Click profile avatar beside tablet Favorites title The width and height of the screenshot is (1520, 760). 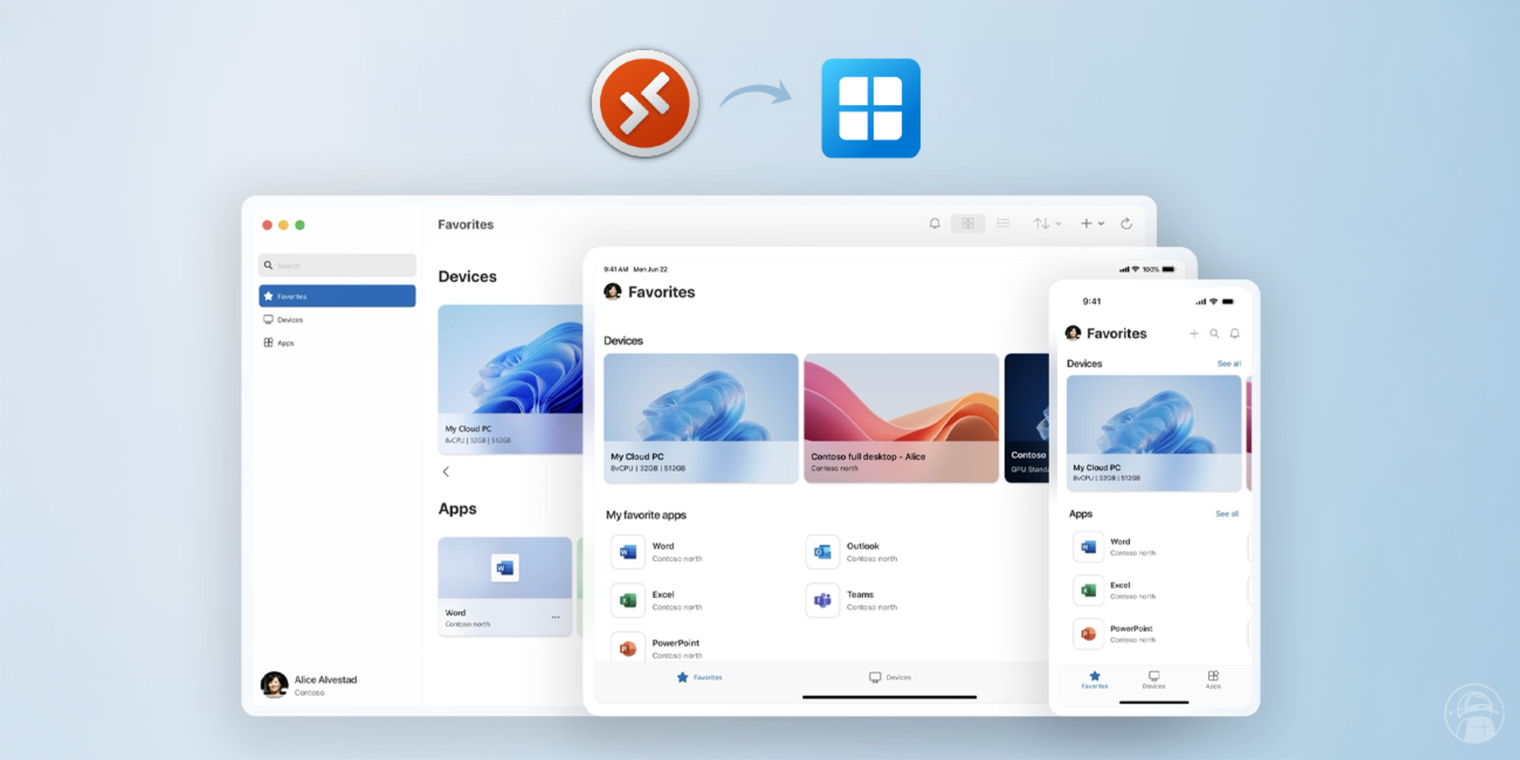[613, 292]
